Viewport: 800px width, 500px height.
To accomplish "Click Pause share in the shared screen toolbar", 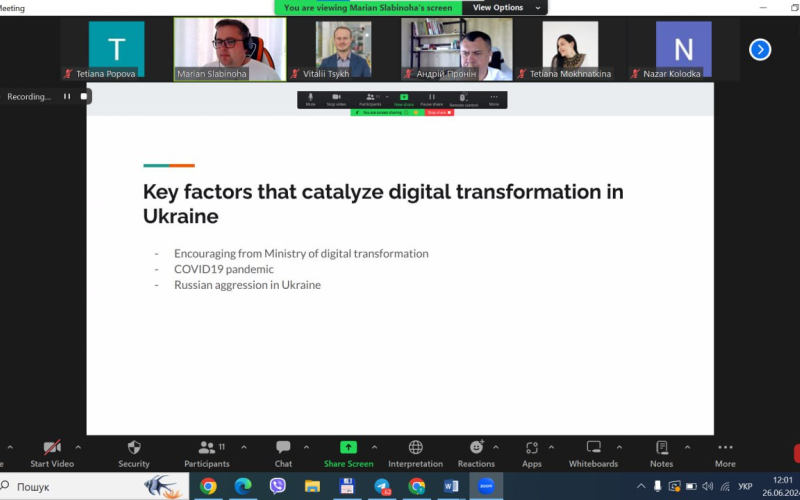I will (432, 99).
